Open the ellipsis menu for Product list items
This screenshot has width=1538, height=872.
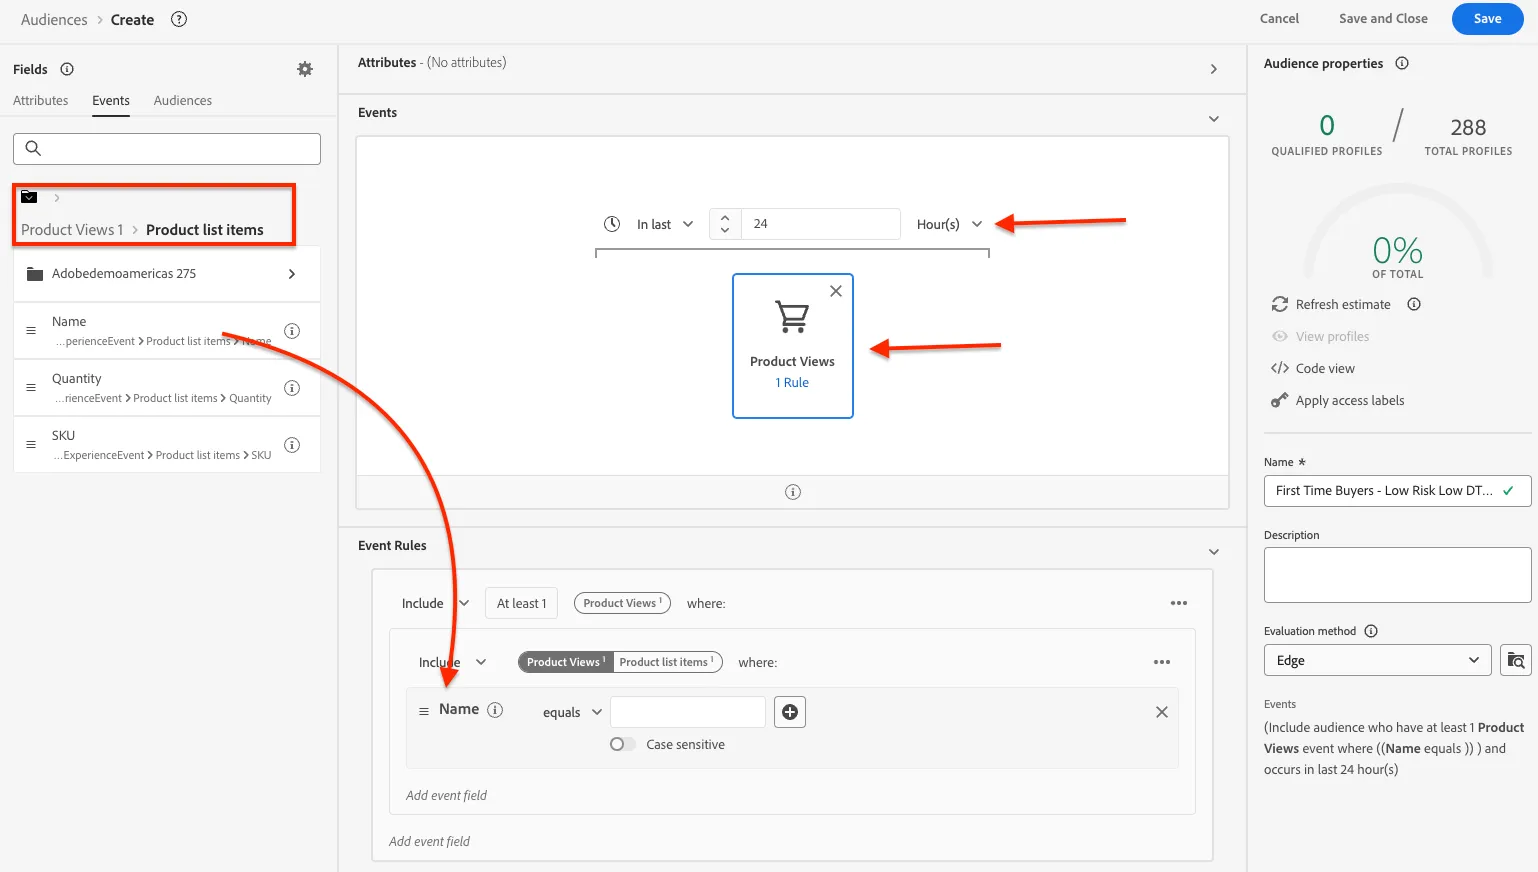click(x=1162, y=662)
